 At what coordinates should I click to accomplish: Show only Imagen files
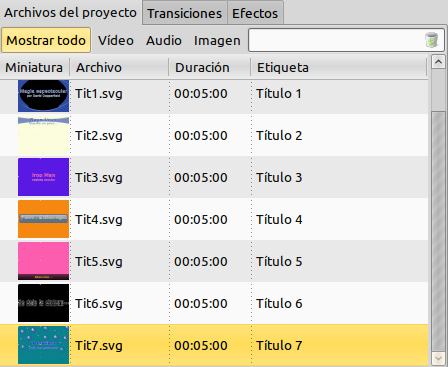click(217, 40)
